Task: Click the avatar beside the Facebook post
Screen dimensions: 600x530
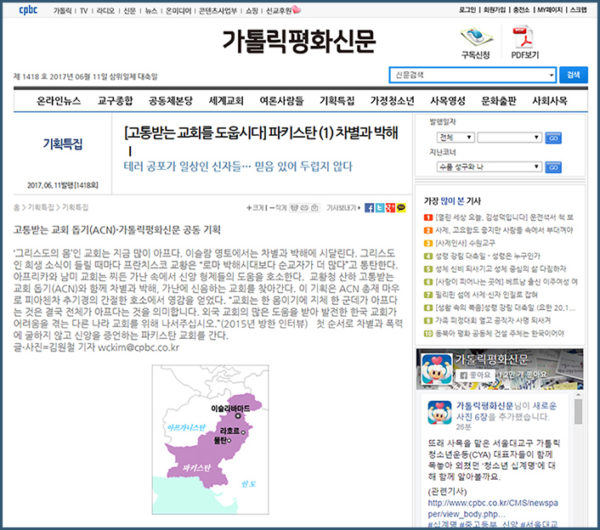Action: point(439,413)
